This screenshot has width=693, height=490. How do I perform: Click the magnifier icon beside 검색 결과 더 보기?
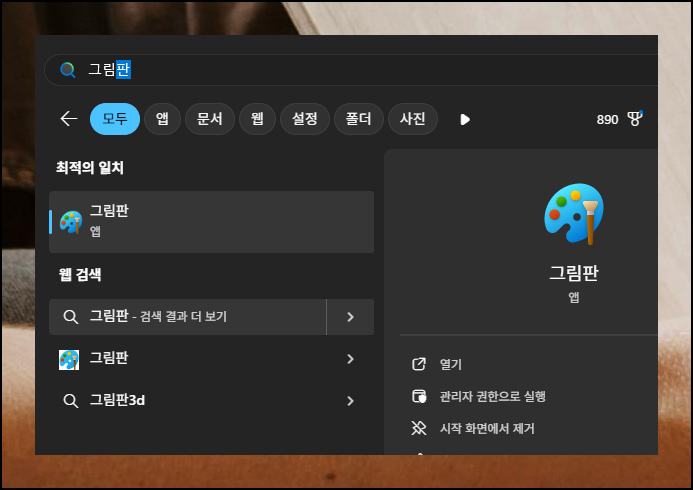70,317
